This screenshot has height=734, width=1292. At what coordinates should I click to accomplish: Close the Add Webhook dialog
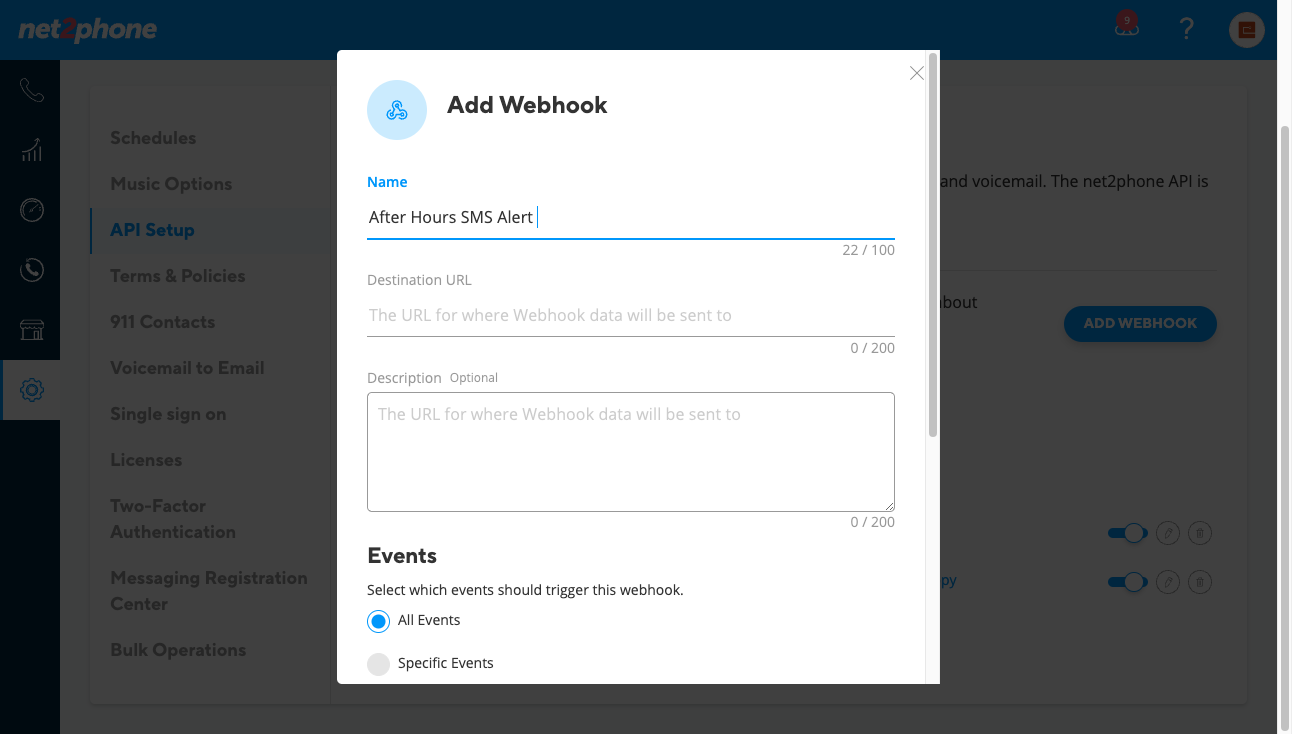916,73
